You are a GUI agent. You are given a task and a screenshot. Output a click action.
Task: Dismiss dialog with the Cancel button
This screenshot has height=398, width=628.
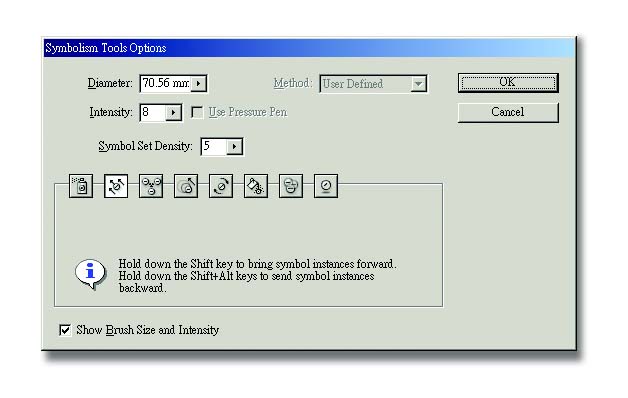pyautogui.click(x=508, y=112)
